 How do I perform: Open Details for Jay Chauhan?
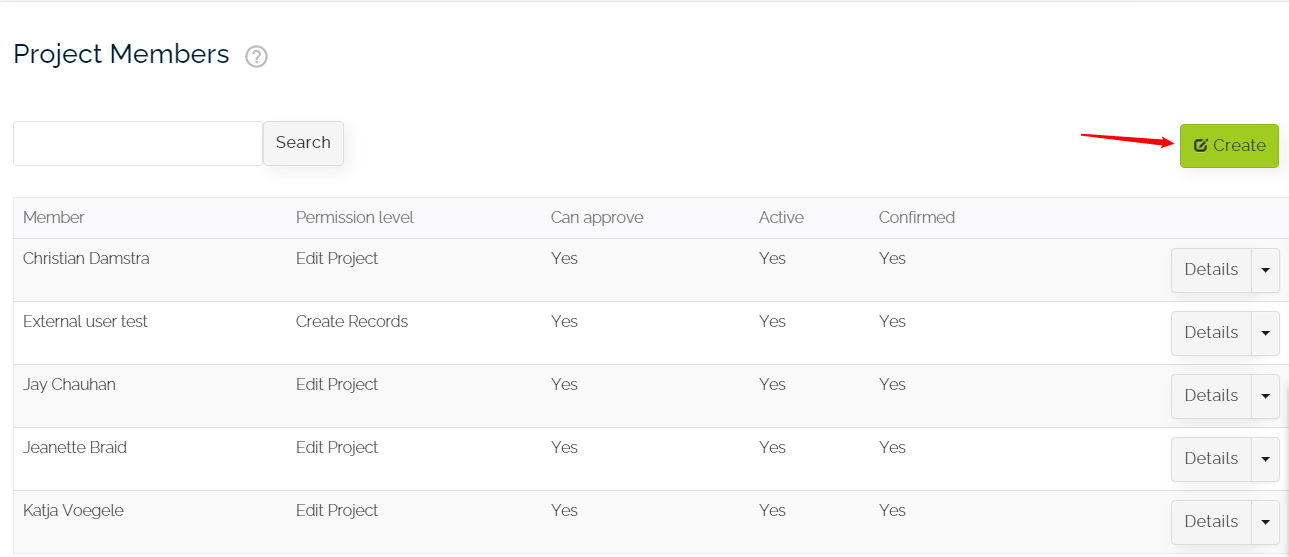point(1211,396)
